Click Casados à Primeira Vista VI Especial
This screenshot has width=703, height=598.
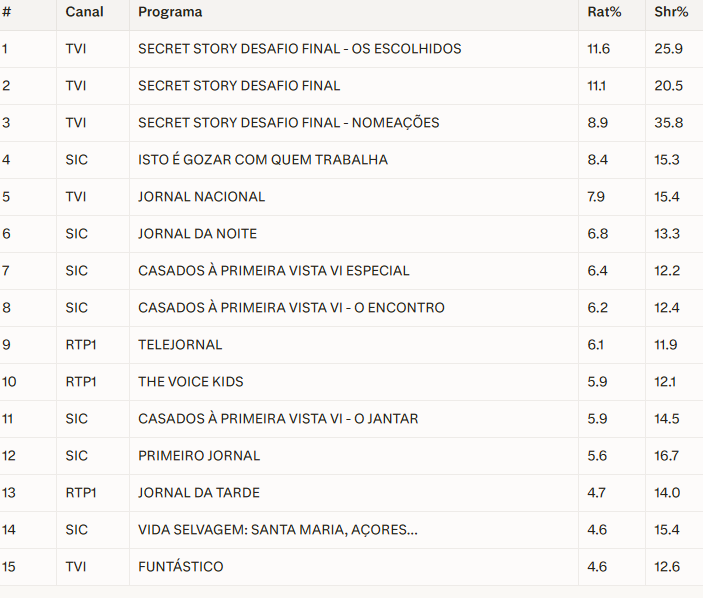point(273,271)
